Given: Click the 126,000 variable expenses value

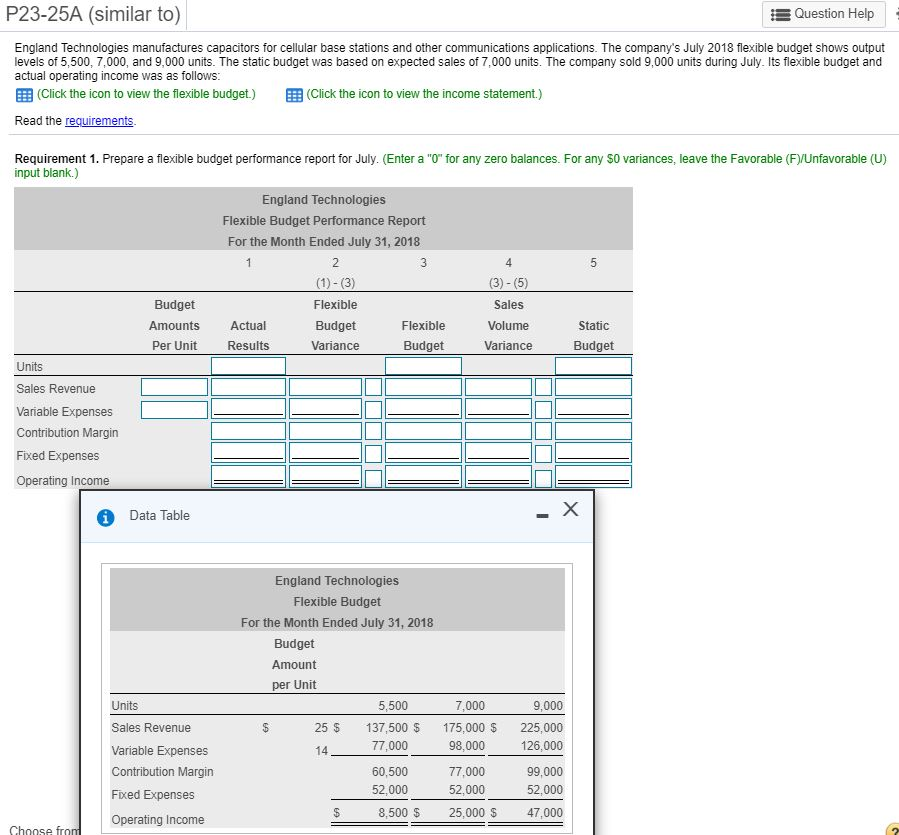Looking at the screenshot, I should click(541, 746).
